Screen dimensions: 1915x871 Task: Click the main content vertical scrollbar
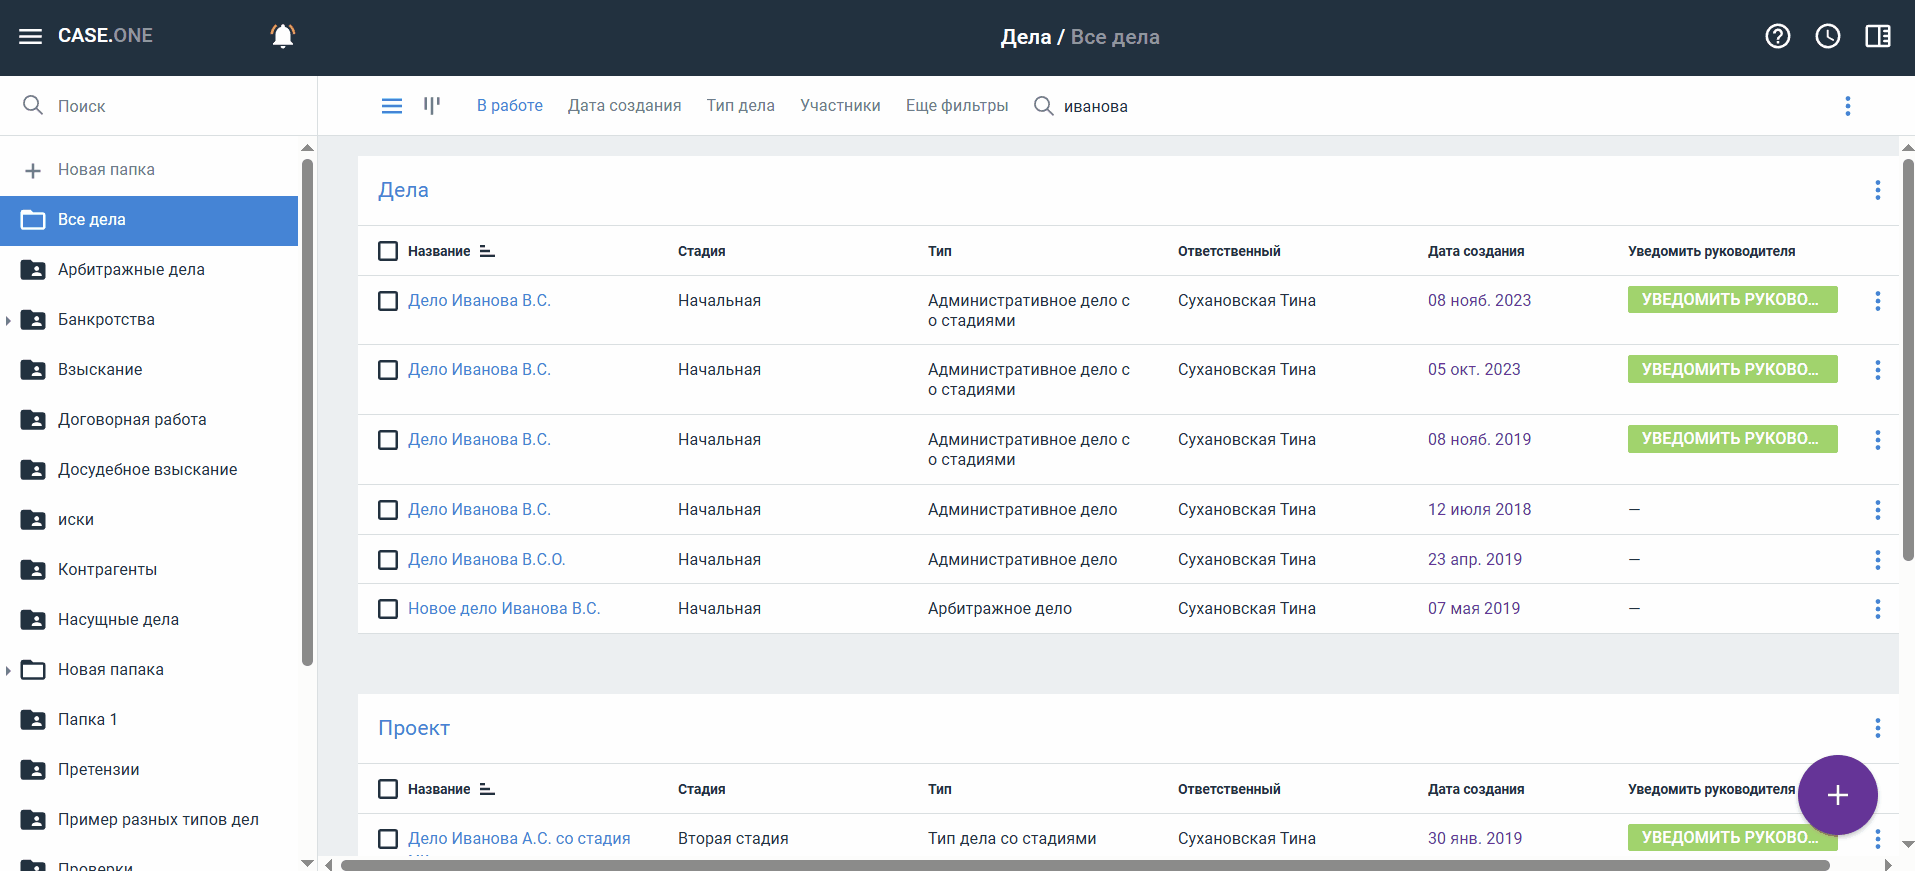pos(1908,360)
